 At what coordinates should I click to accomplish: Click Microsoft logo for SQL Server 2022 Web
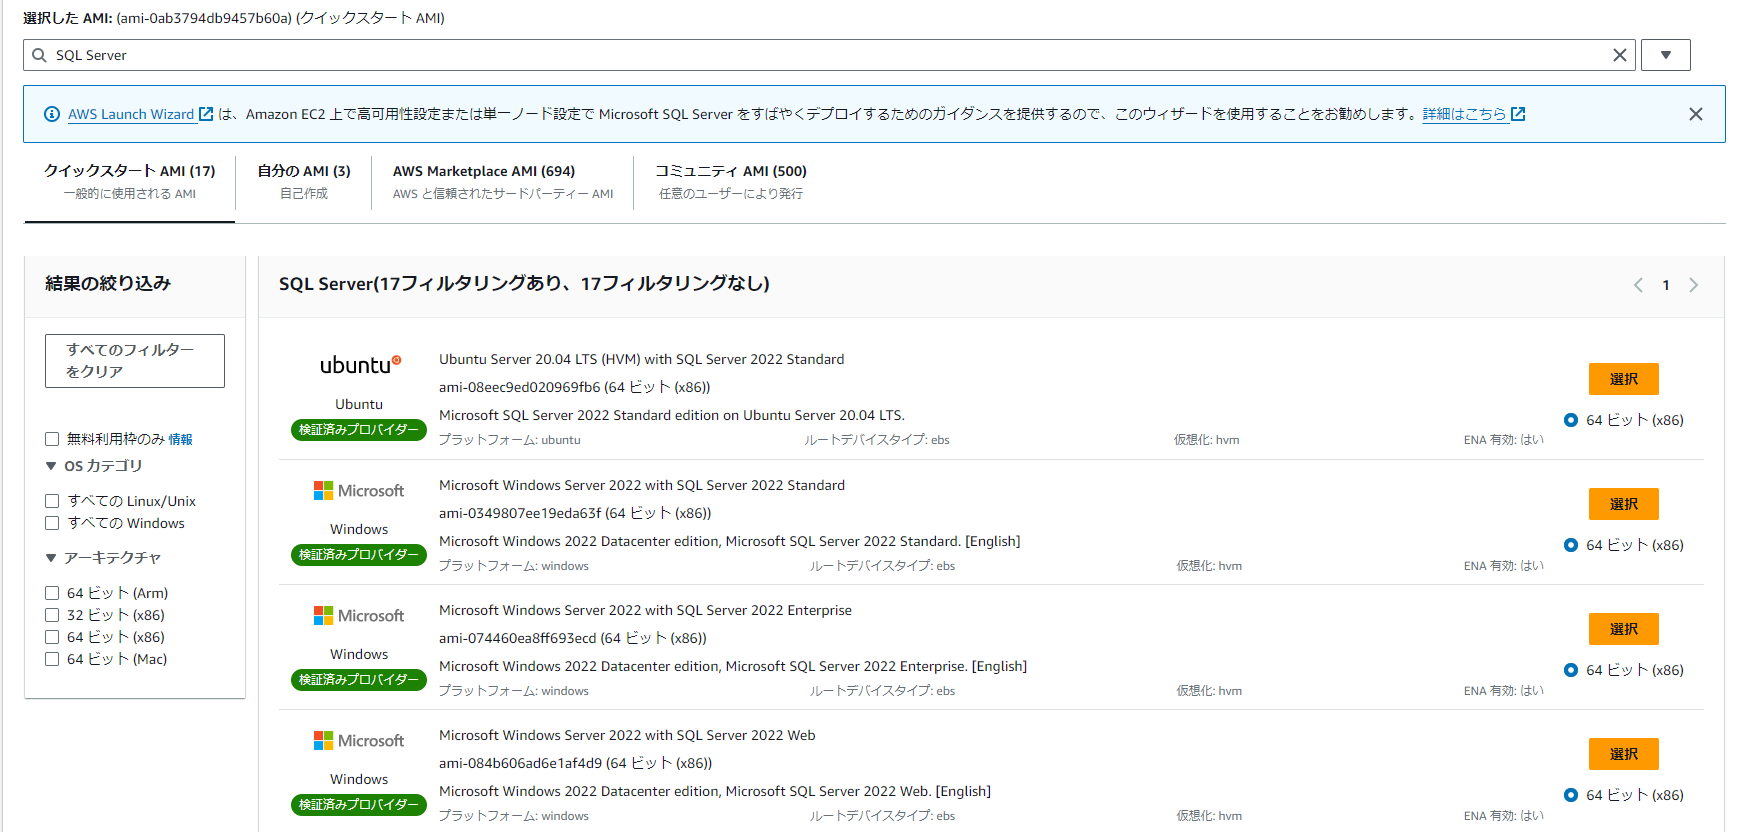click(x=359, y=741)
